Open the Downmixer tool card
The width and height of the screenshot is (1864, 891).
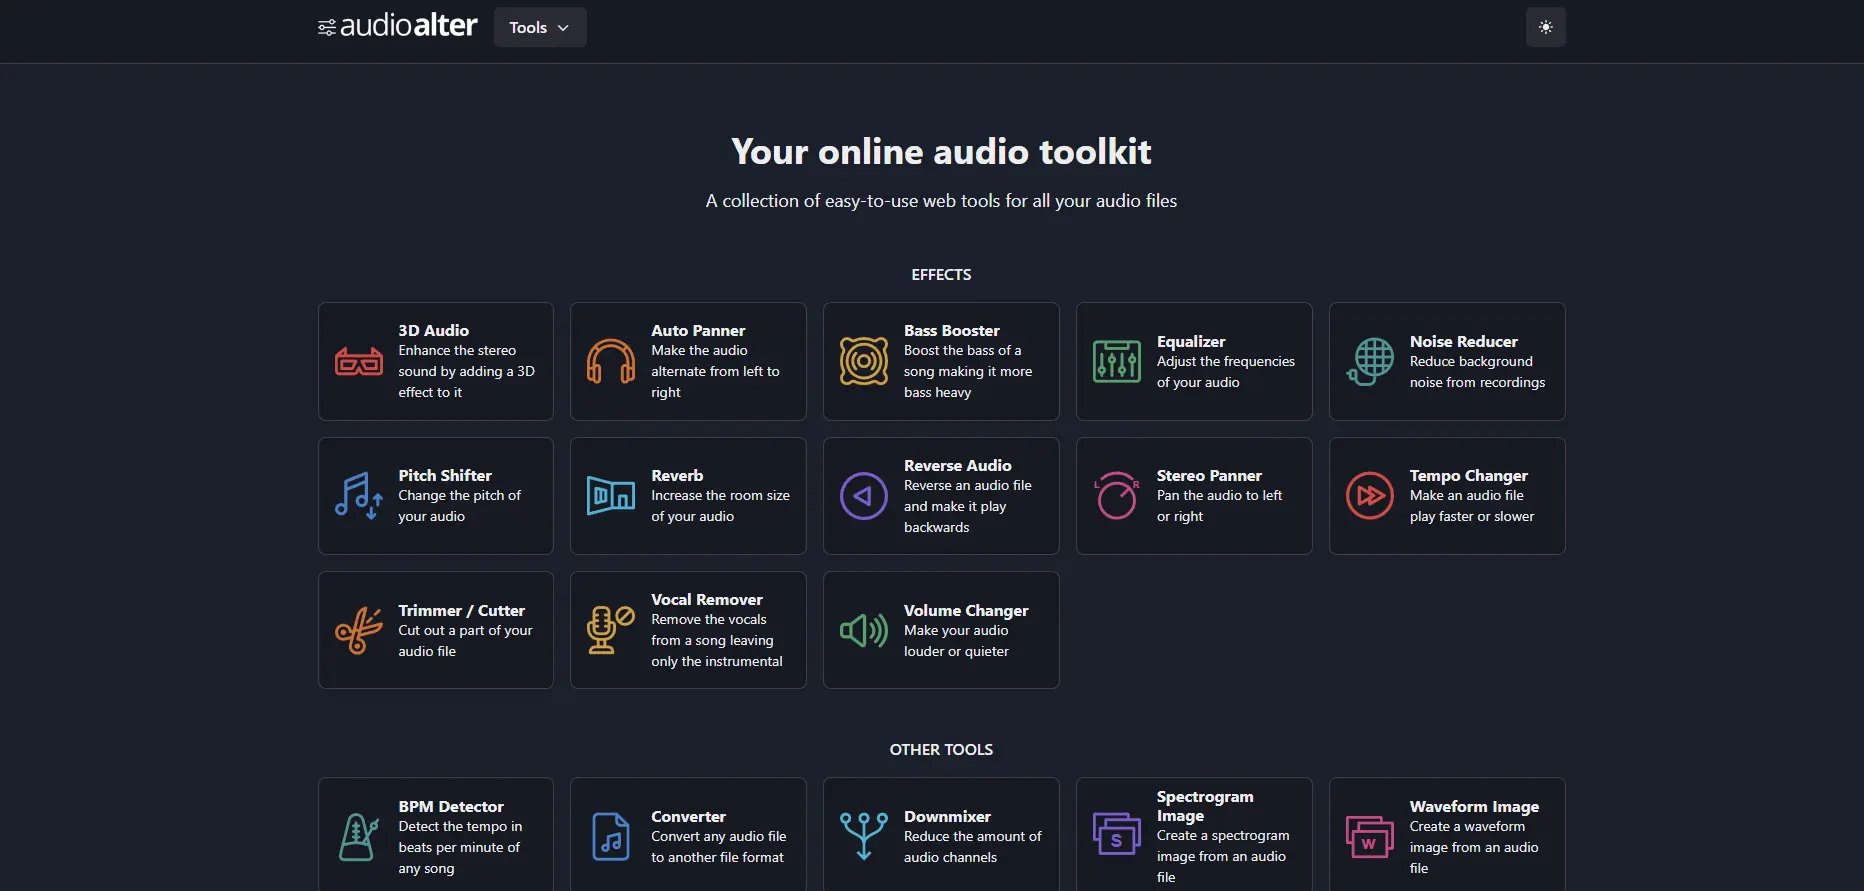[x=940, y=836]
